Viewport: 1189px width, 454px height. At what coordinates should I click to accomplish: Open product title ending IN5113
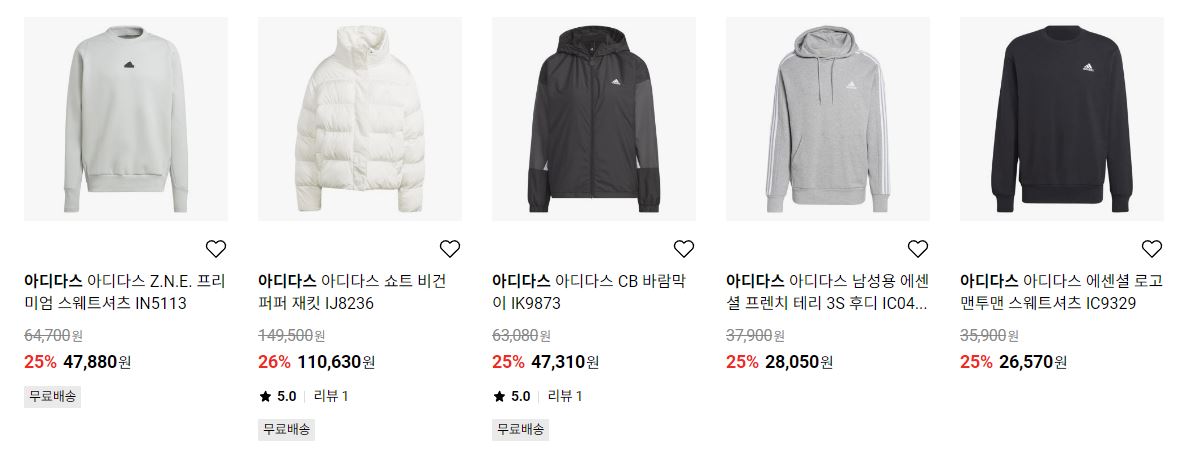tap(125, 293)
